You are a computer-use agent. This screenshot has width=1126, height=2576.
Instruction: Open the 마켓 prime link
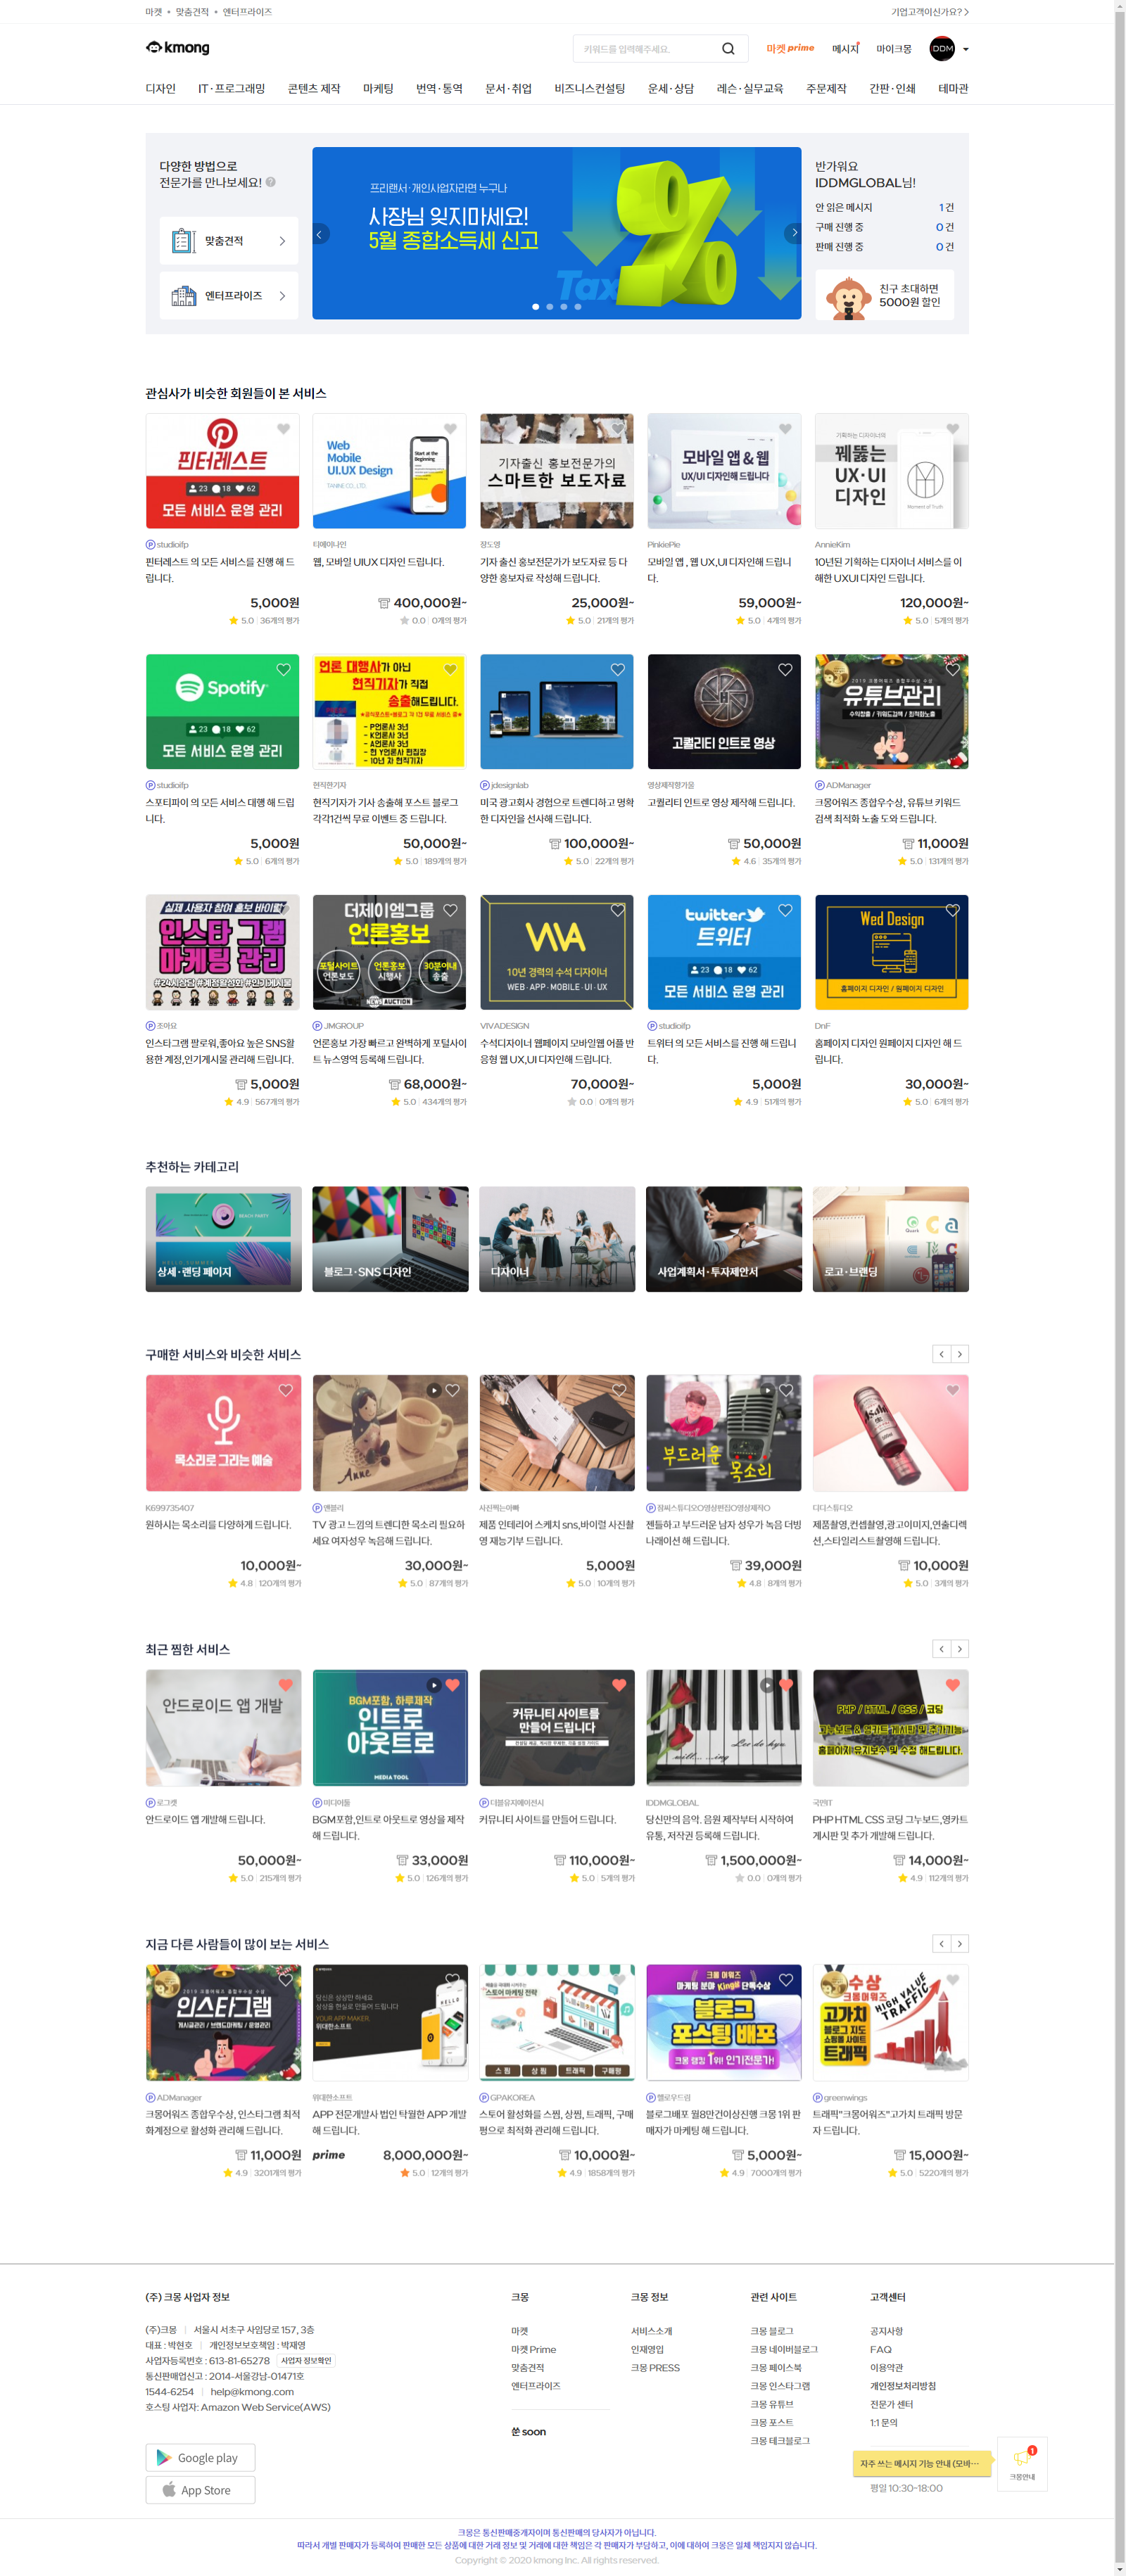click(x=790, y=48)
